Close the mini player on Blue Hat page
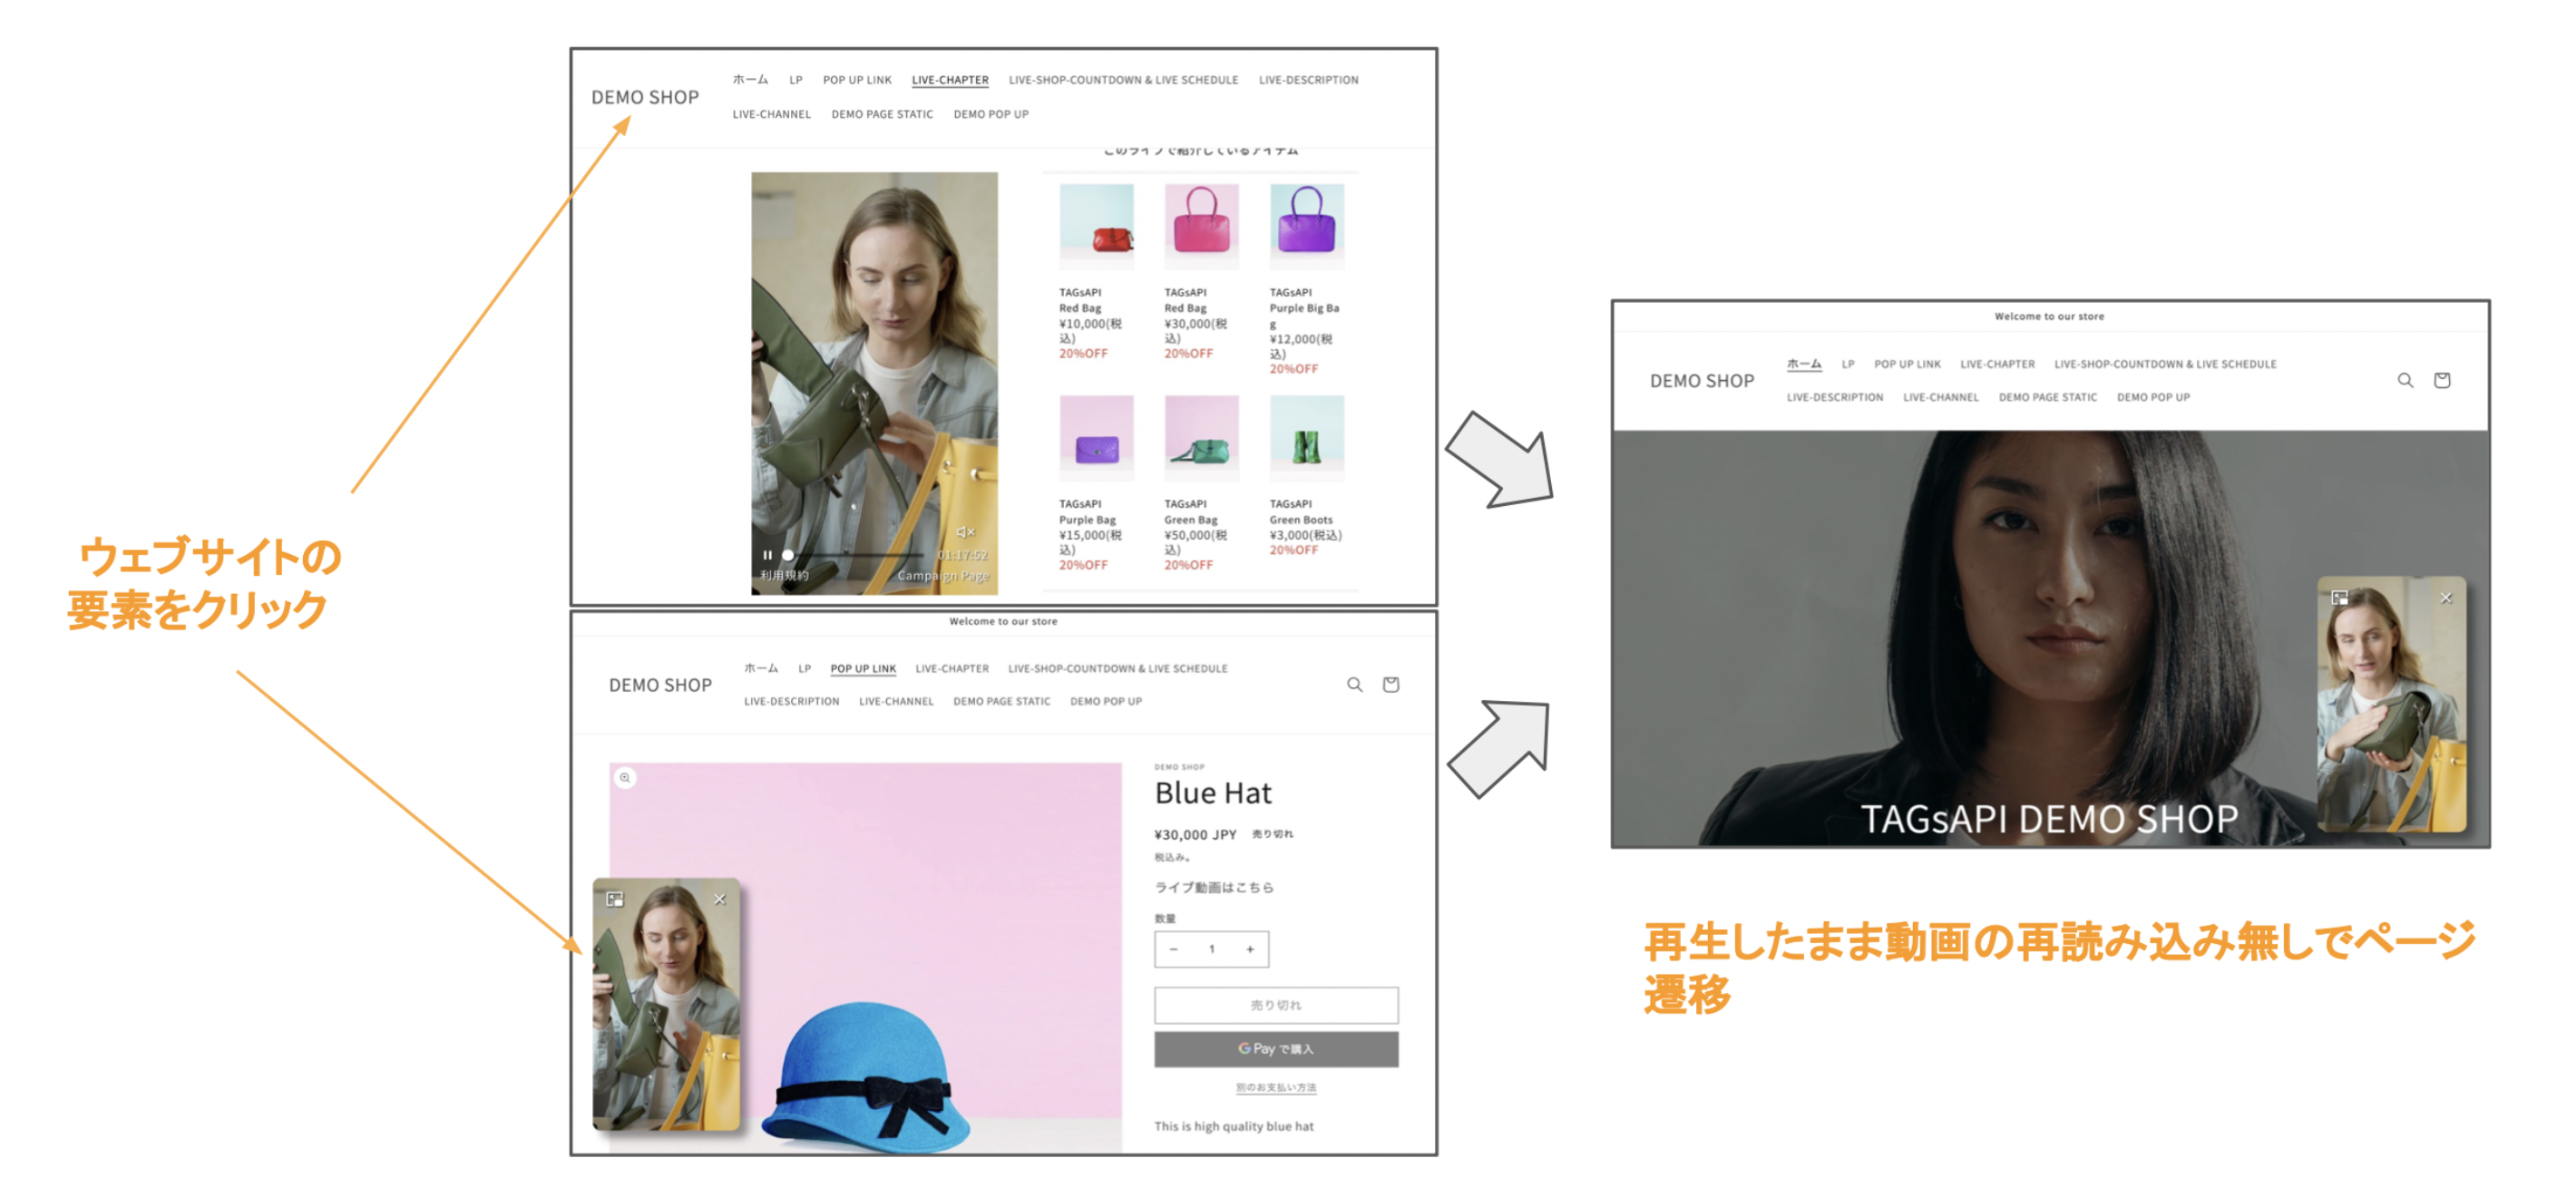This screenshot has width=2576, height=1197. [720, 899]
